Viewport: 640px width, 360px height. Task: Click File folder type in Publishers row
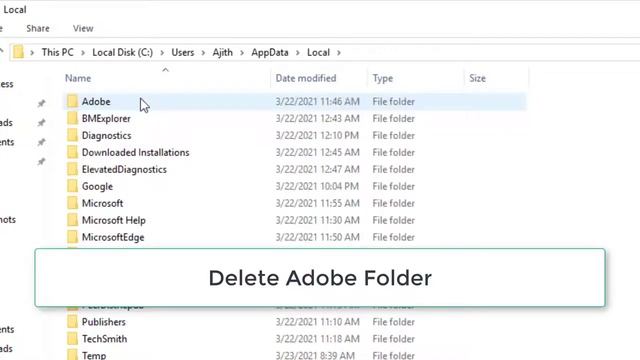(393, 322)
